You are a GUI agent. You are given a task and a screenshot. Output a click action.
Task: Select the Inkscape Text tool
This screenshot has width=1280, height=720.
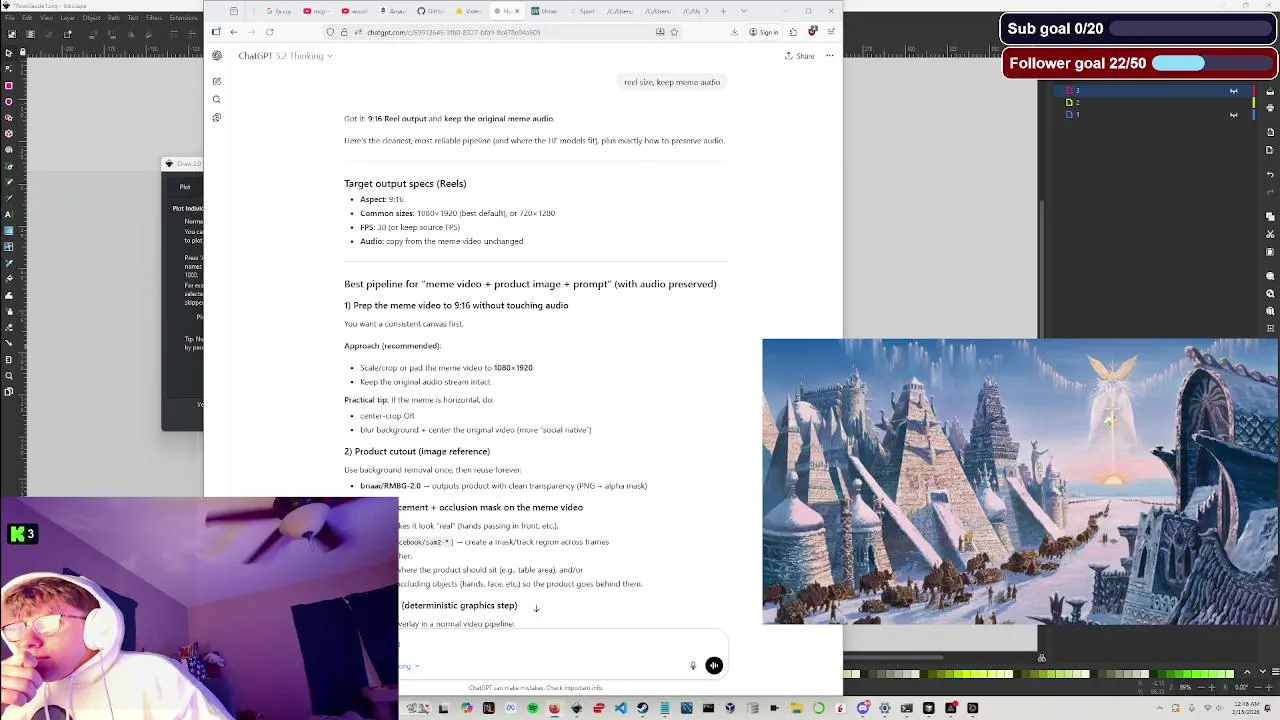coord(9,214)
